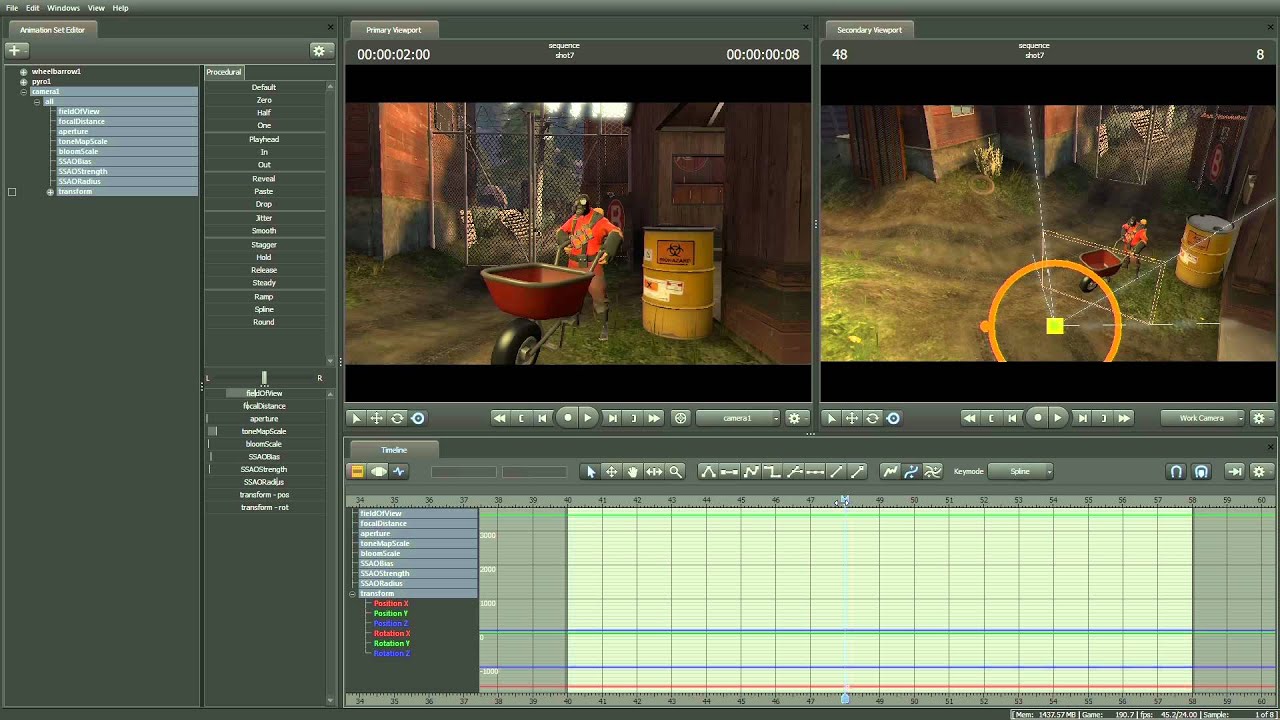1280x720 pixels.
Task: Select the translate manipulator in Primary Viewport
Action: point(376,418)
